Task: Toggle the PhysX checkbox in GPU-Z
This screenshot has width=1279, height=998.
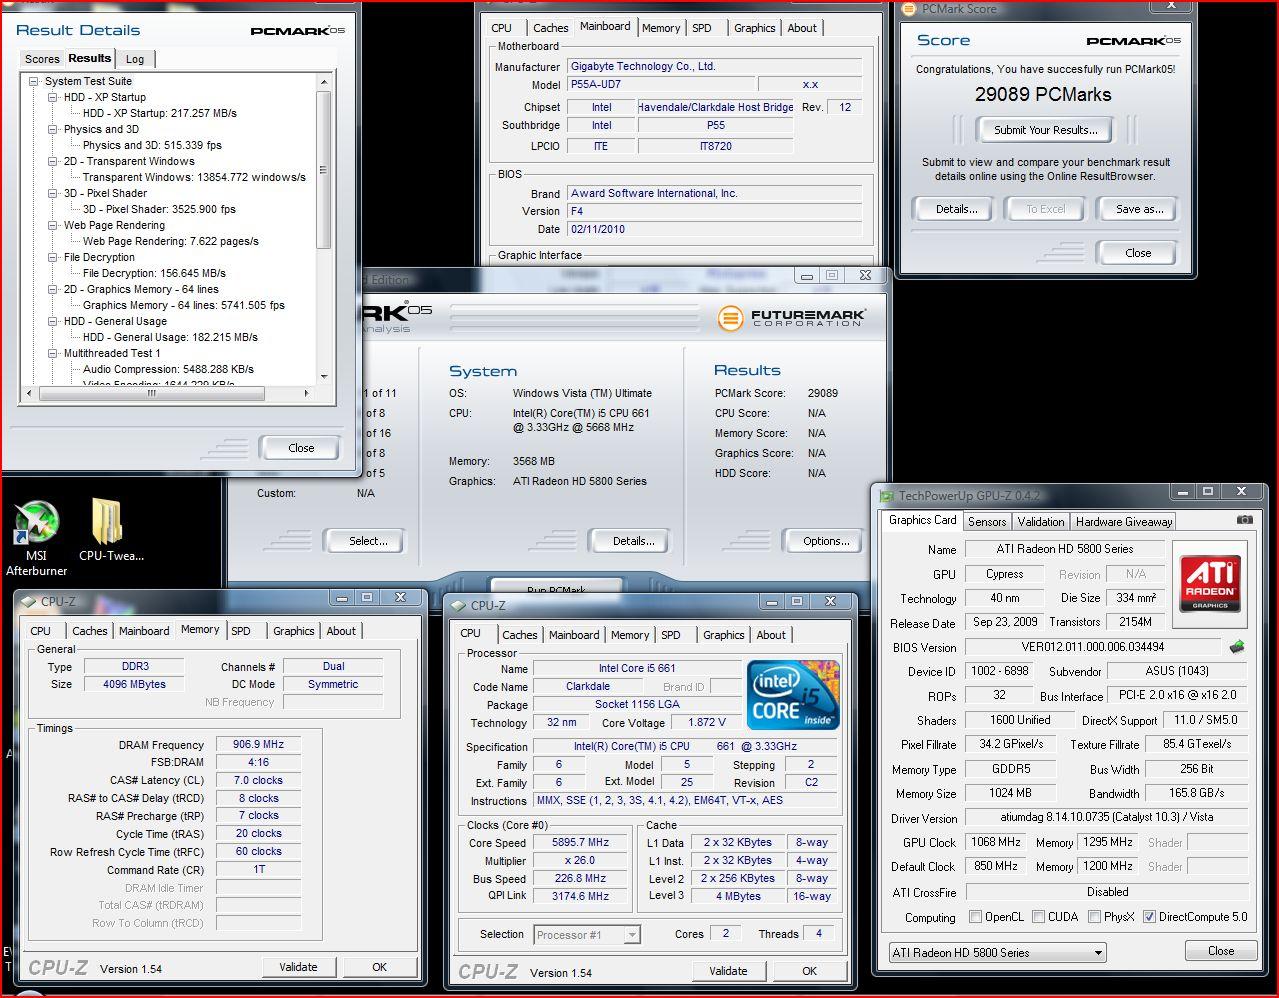Action: 1094,917
